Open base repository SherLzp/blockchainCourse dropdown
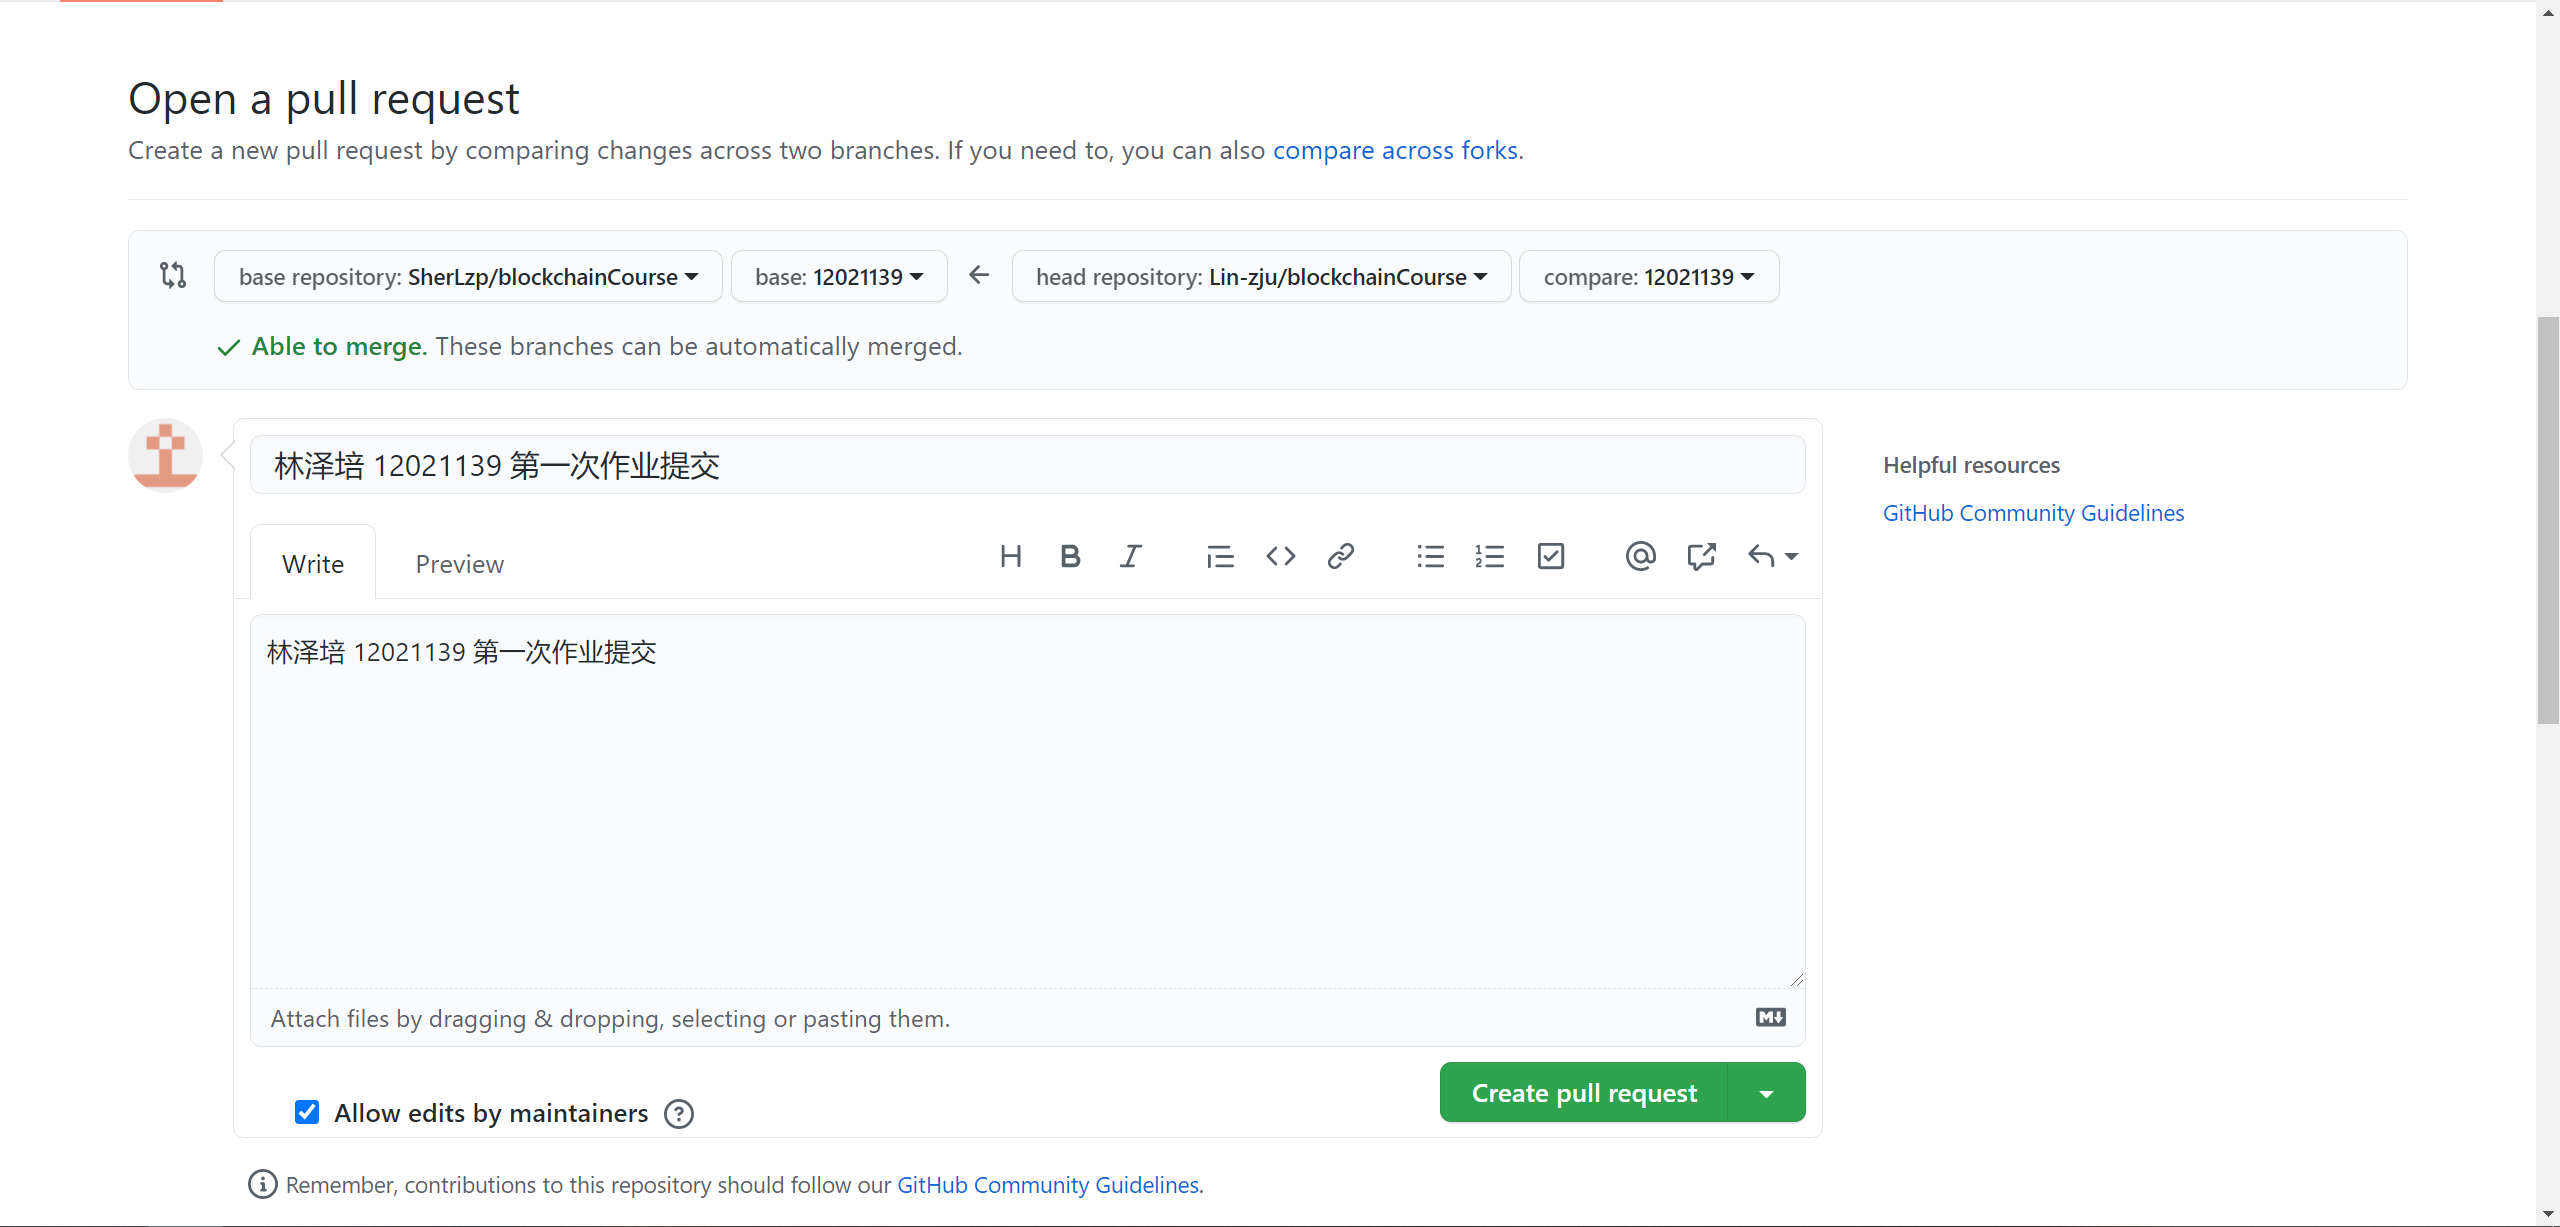Image resolution: width=2560 pixels, height=1227 pixels. pyautogui.click(x=468, y=277)
